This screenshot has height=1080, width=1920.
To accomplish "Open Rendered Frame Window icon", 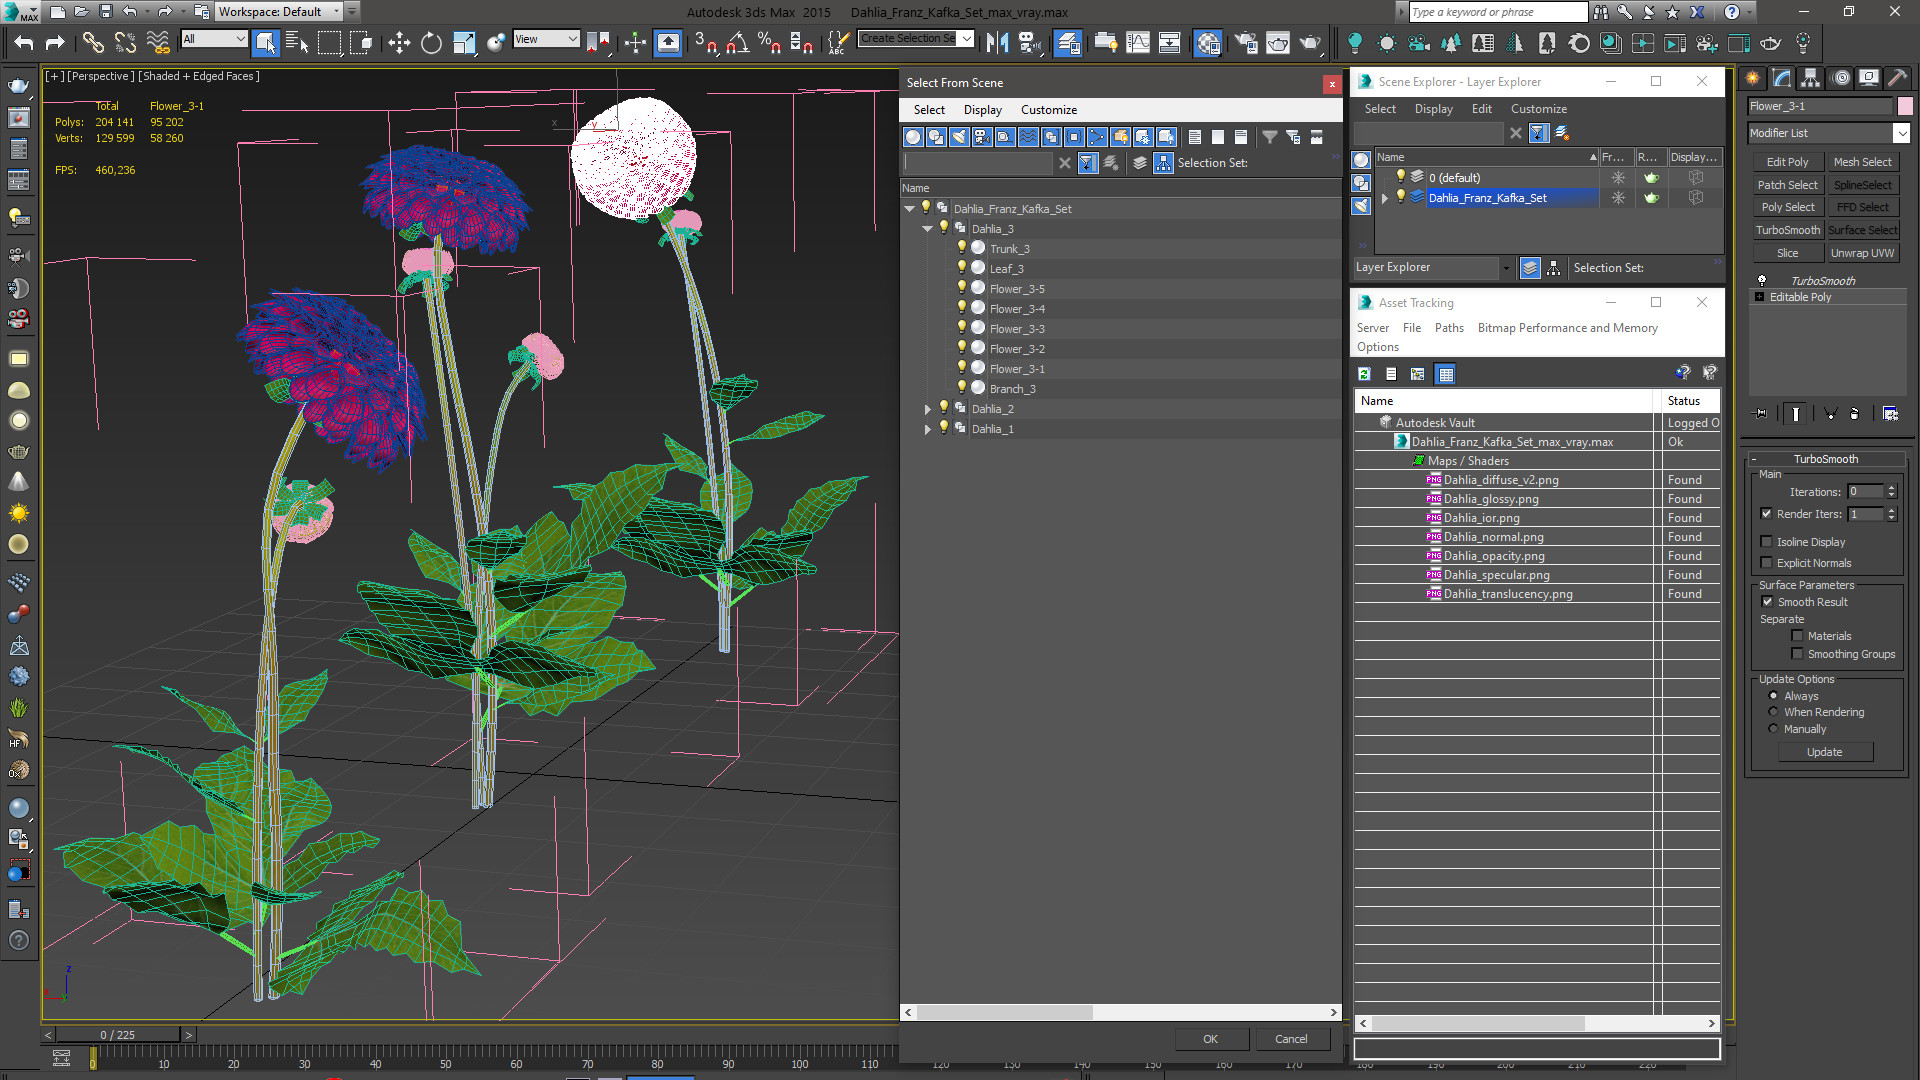I will coord(1278,42).
